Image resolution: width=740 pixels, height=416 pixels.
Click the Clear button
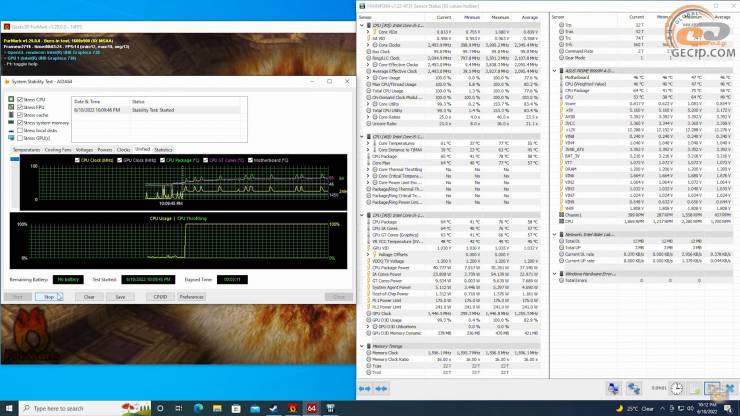coord(89,297)
